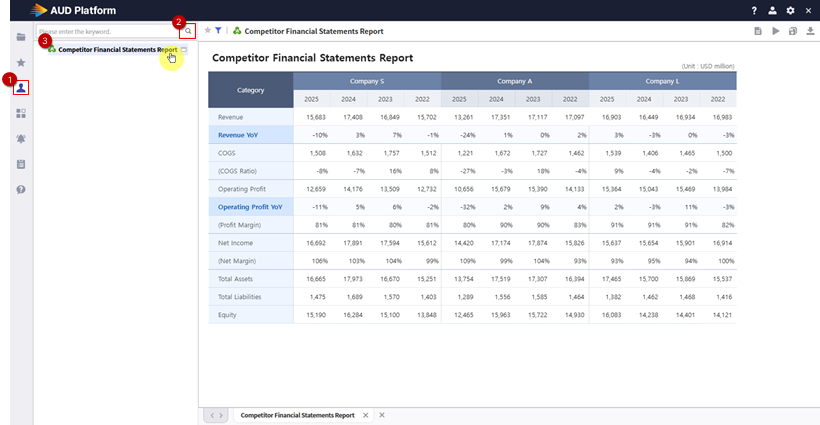Image resolution: width=820 pixels, height=425 pixels.
Task: Open the folder view in left sidebar
Action: [x=21, y=36]
